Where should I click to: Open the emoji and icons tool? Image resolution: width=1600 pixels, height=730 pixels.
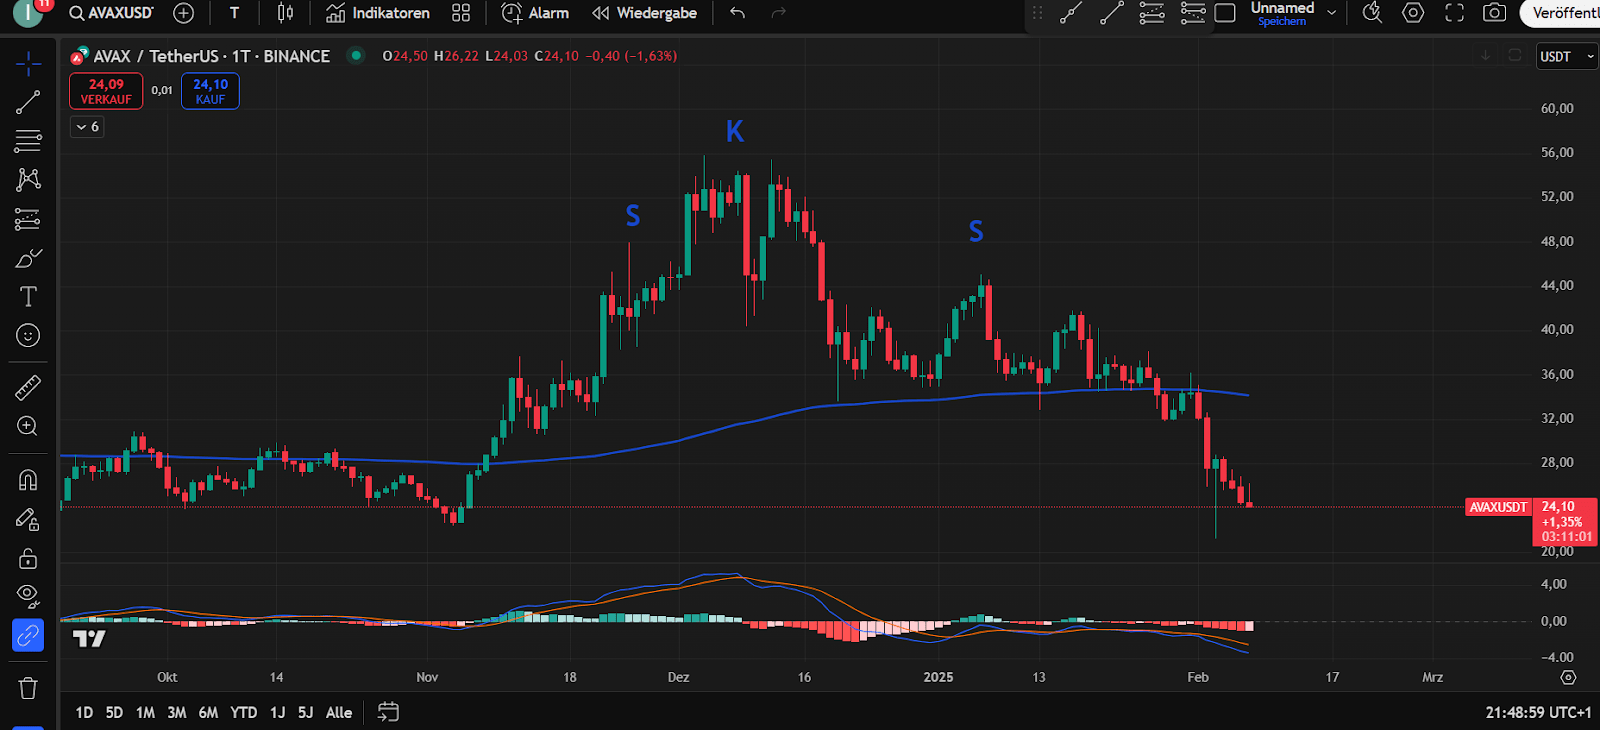28,335
